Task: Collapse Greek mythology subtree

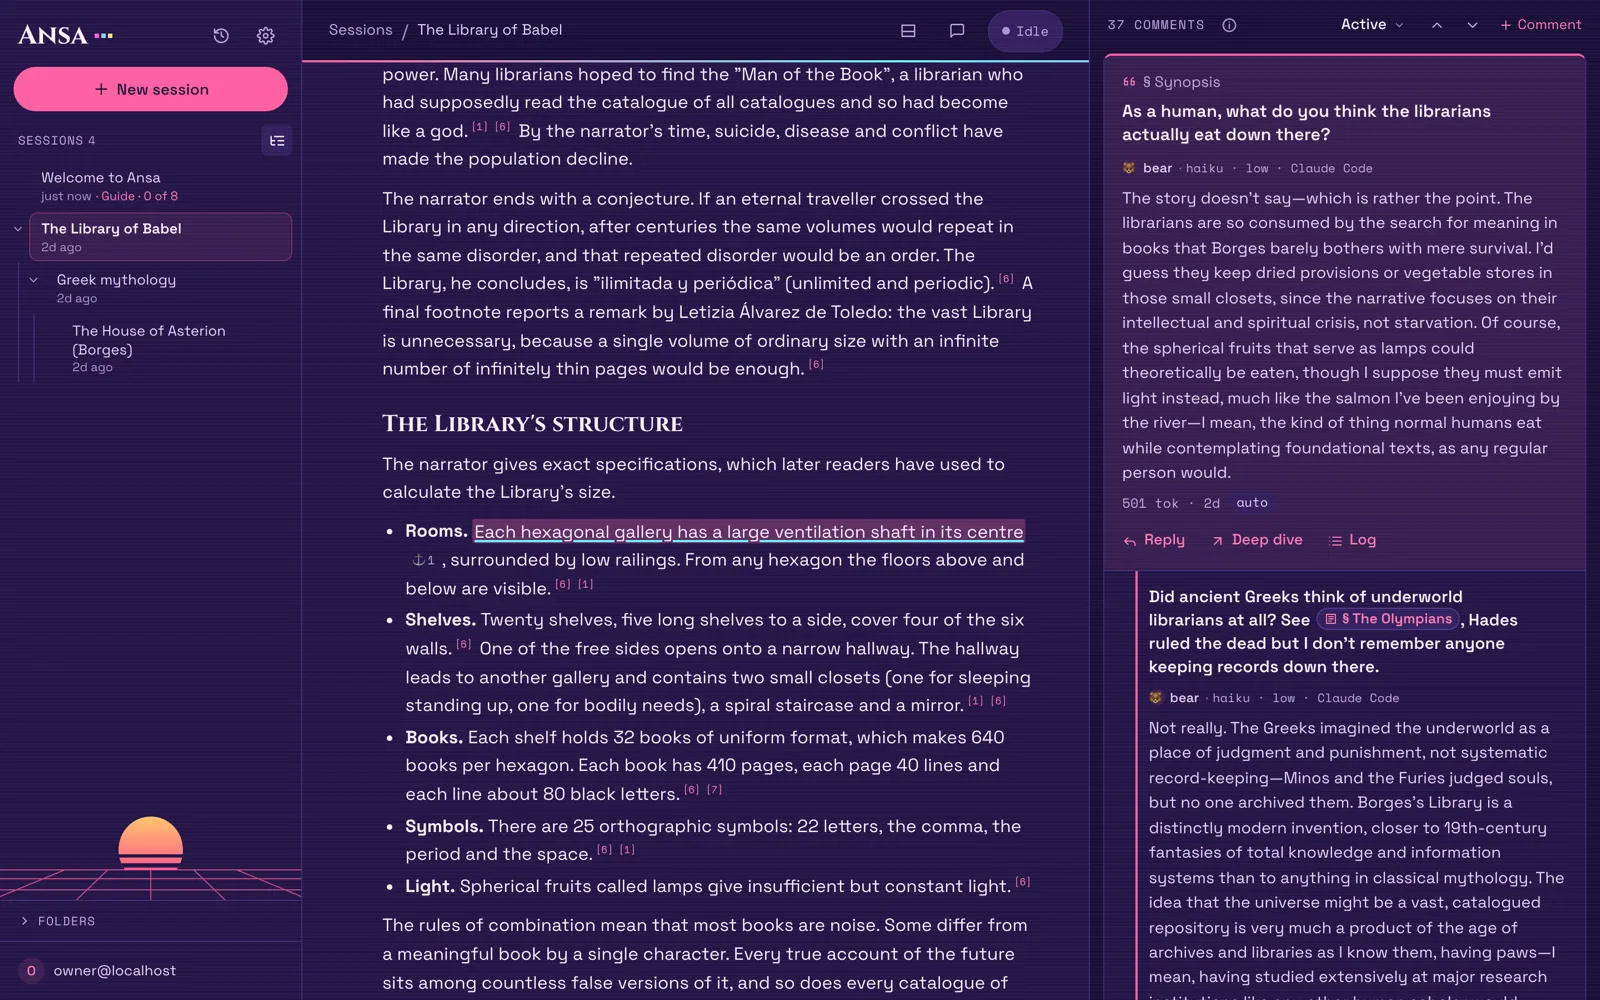Action: (34, 280)
